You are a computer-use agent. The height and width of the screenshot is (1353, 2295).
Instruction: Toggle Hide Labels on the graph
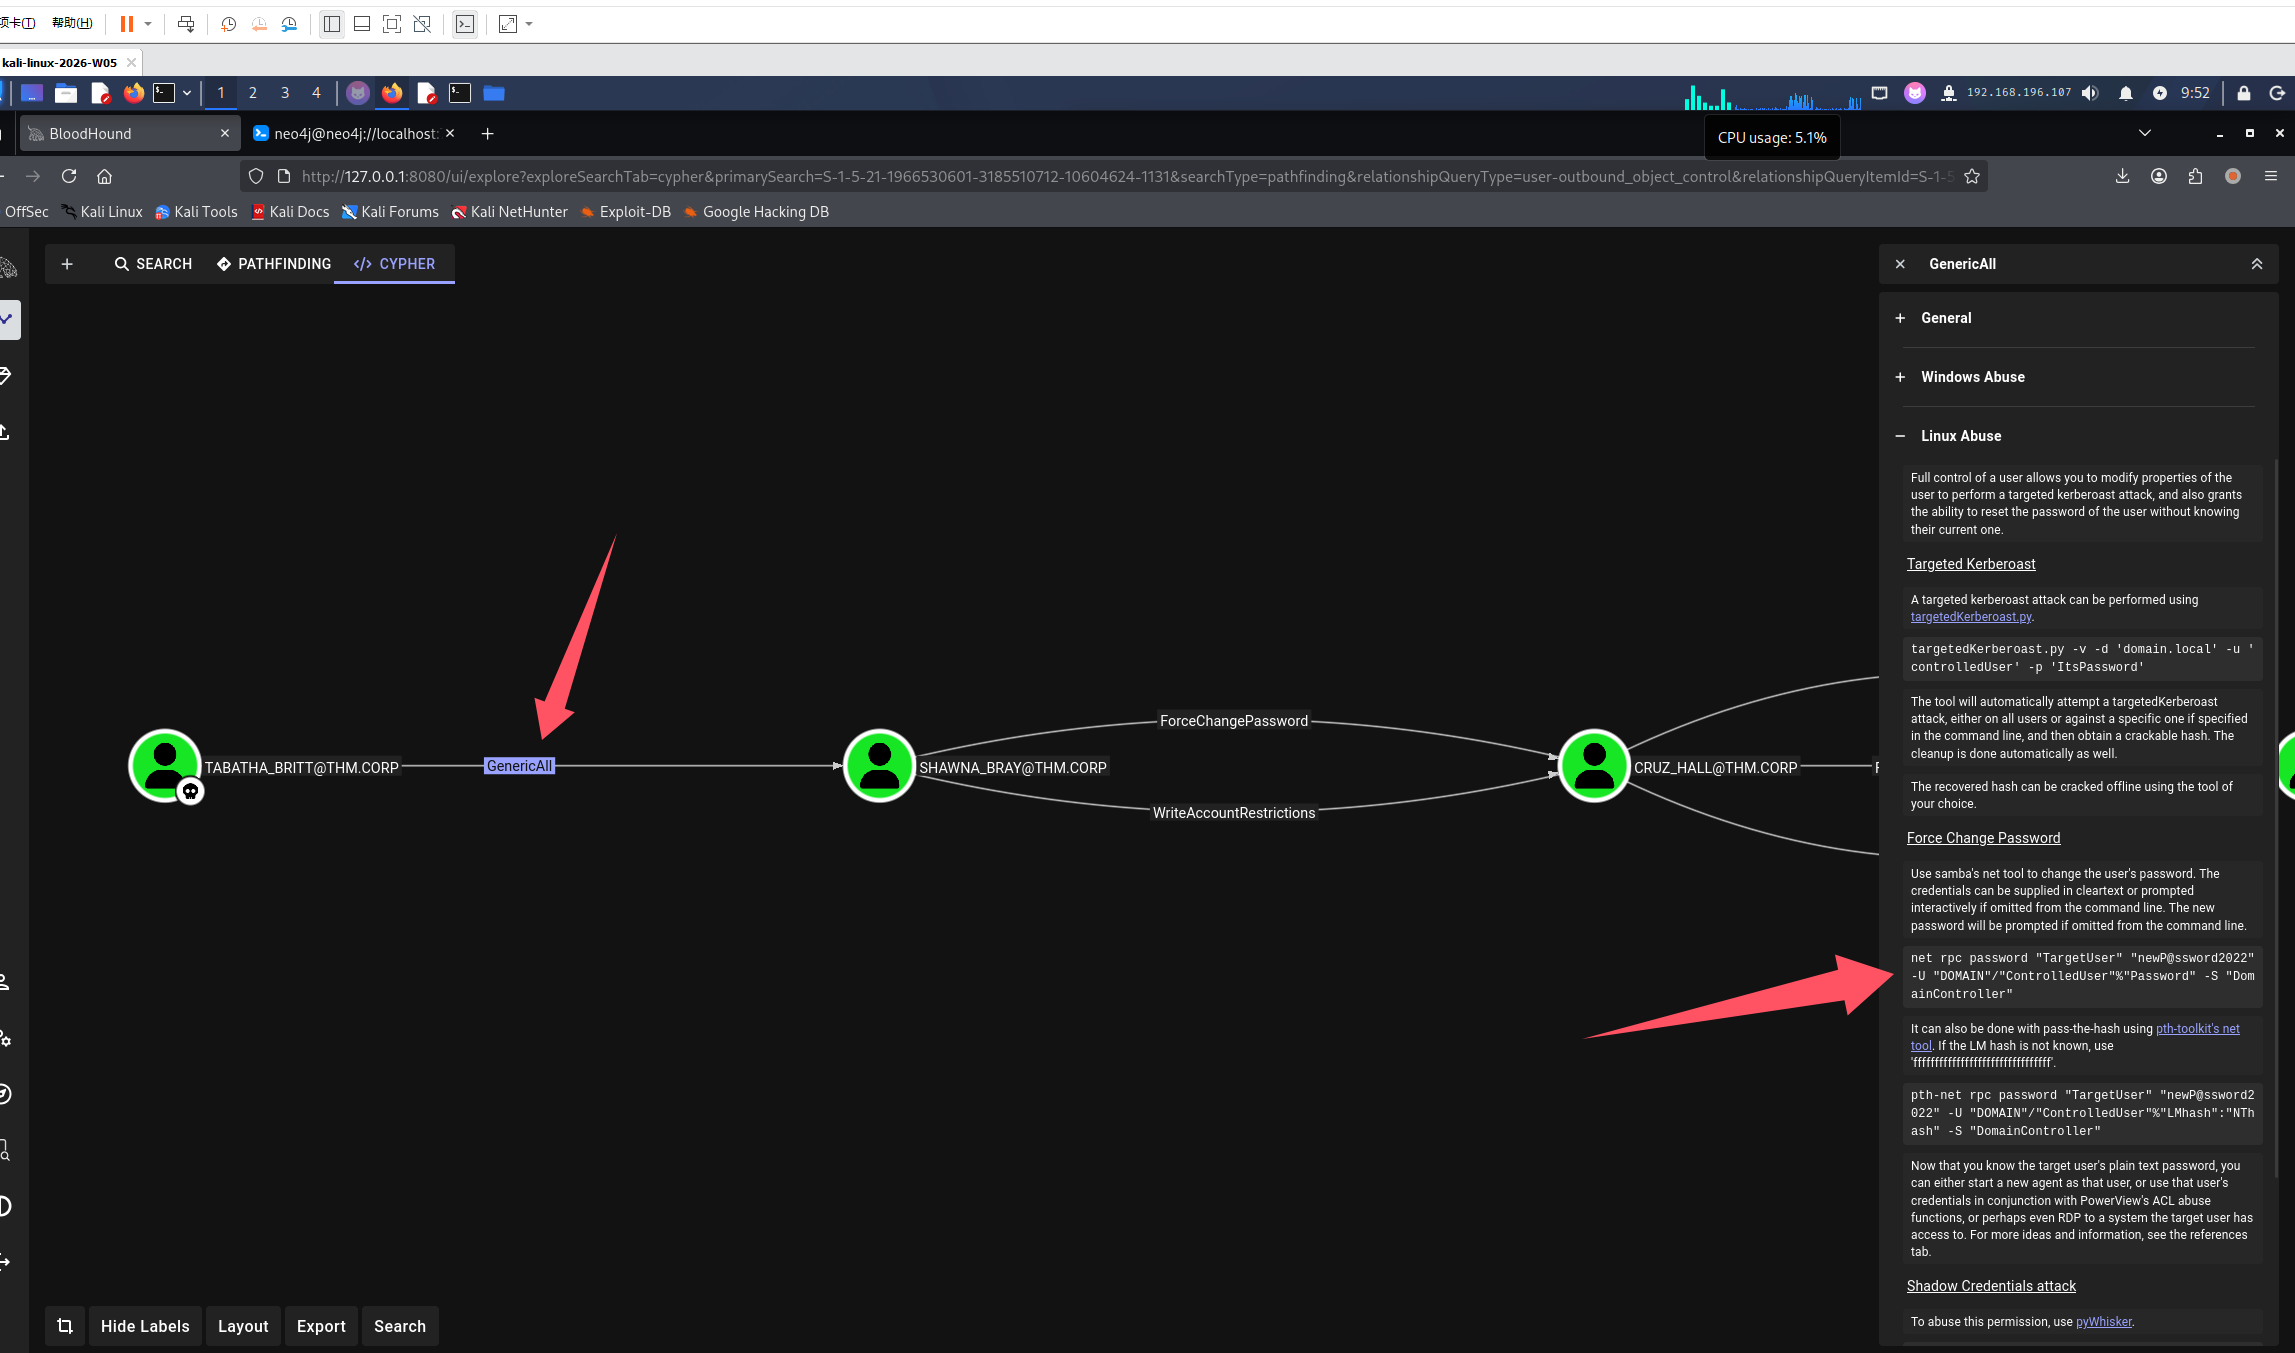pyautogui.click(x=145, y=1326)
